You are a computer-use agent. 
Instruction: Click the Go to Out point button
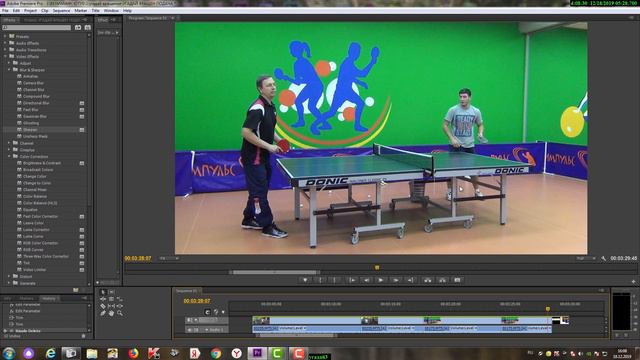coord(411,280)
